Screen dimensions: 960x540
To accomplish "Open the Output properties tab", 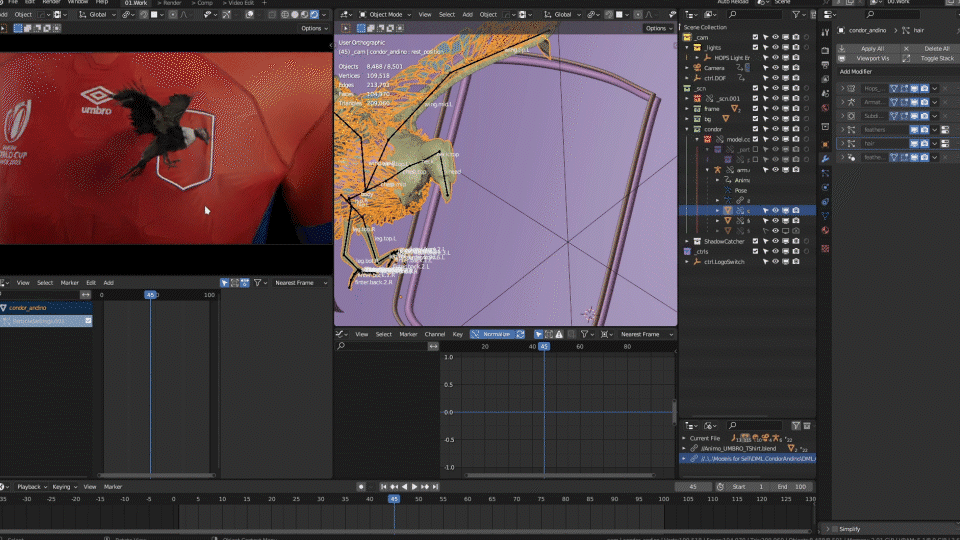I will 825,65.
